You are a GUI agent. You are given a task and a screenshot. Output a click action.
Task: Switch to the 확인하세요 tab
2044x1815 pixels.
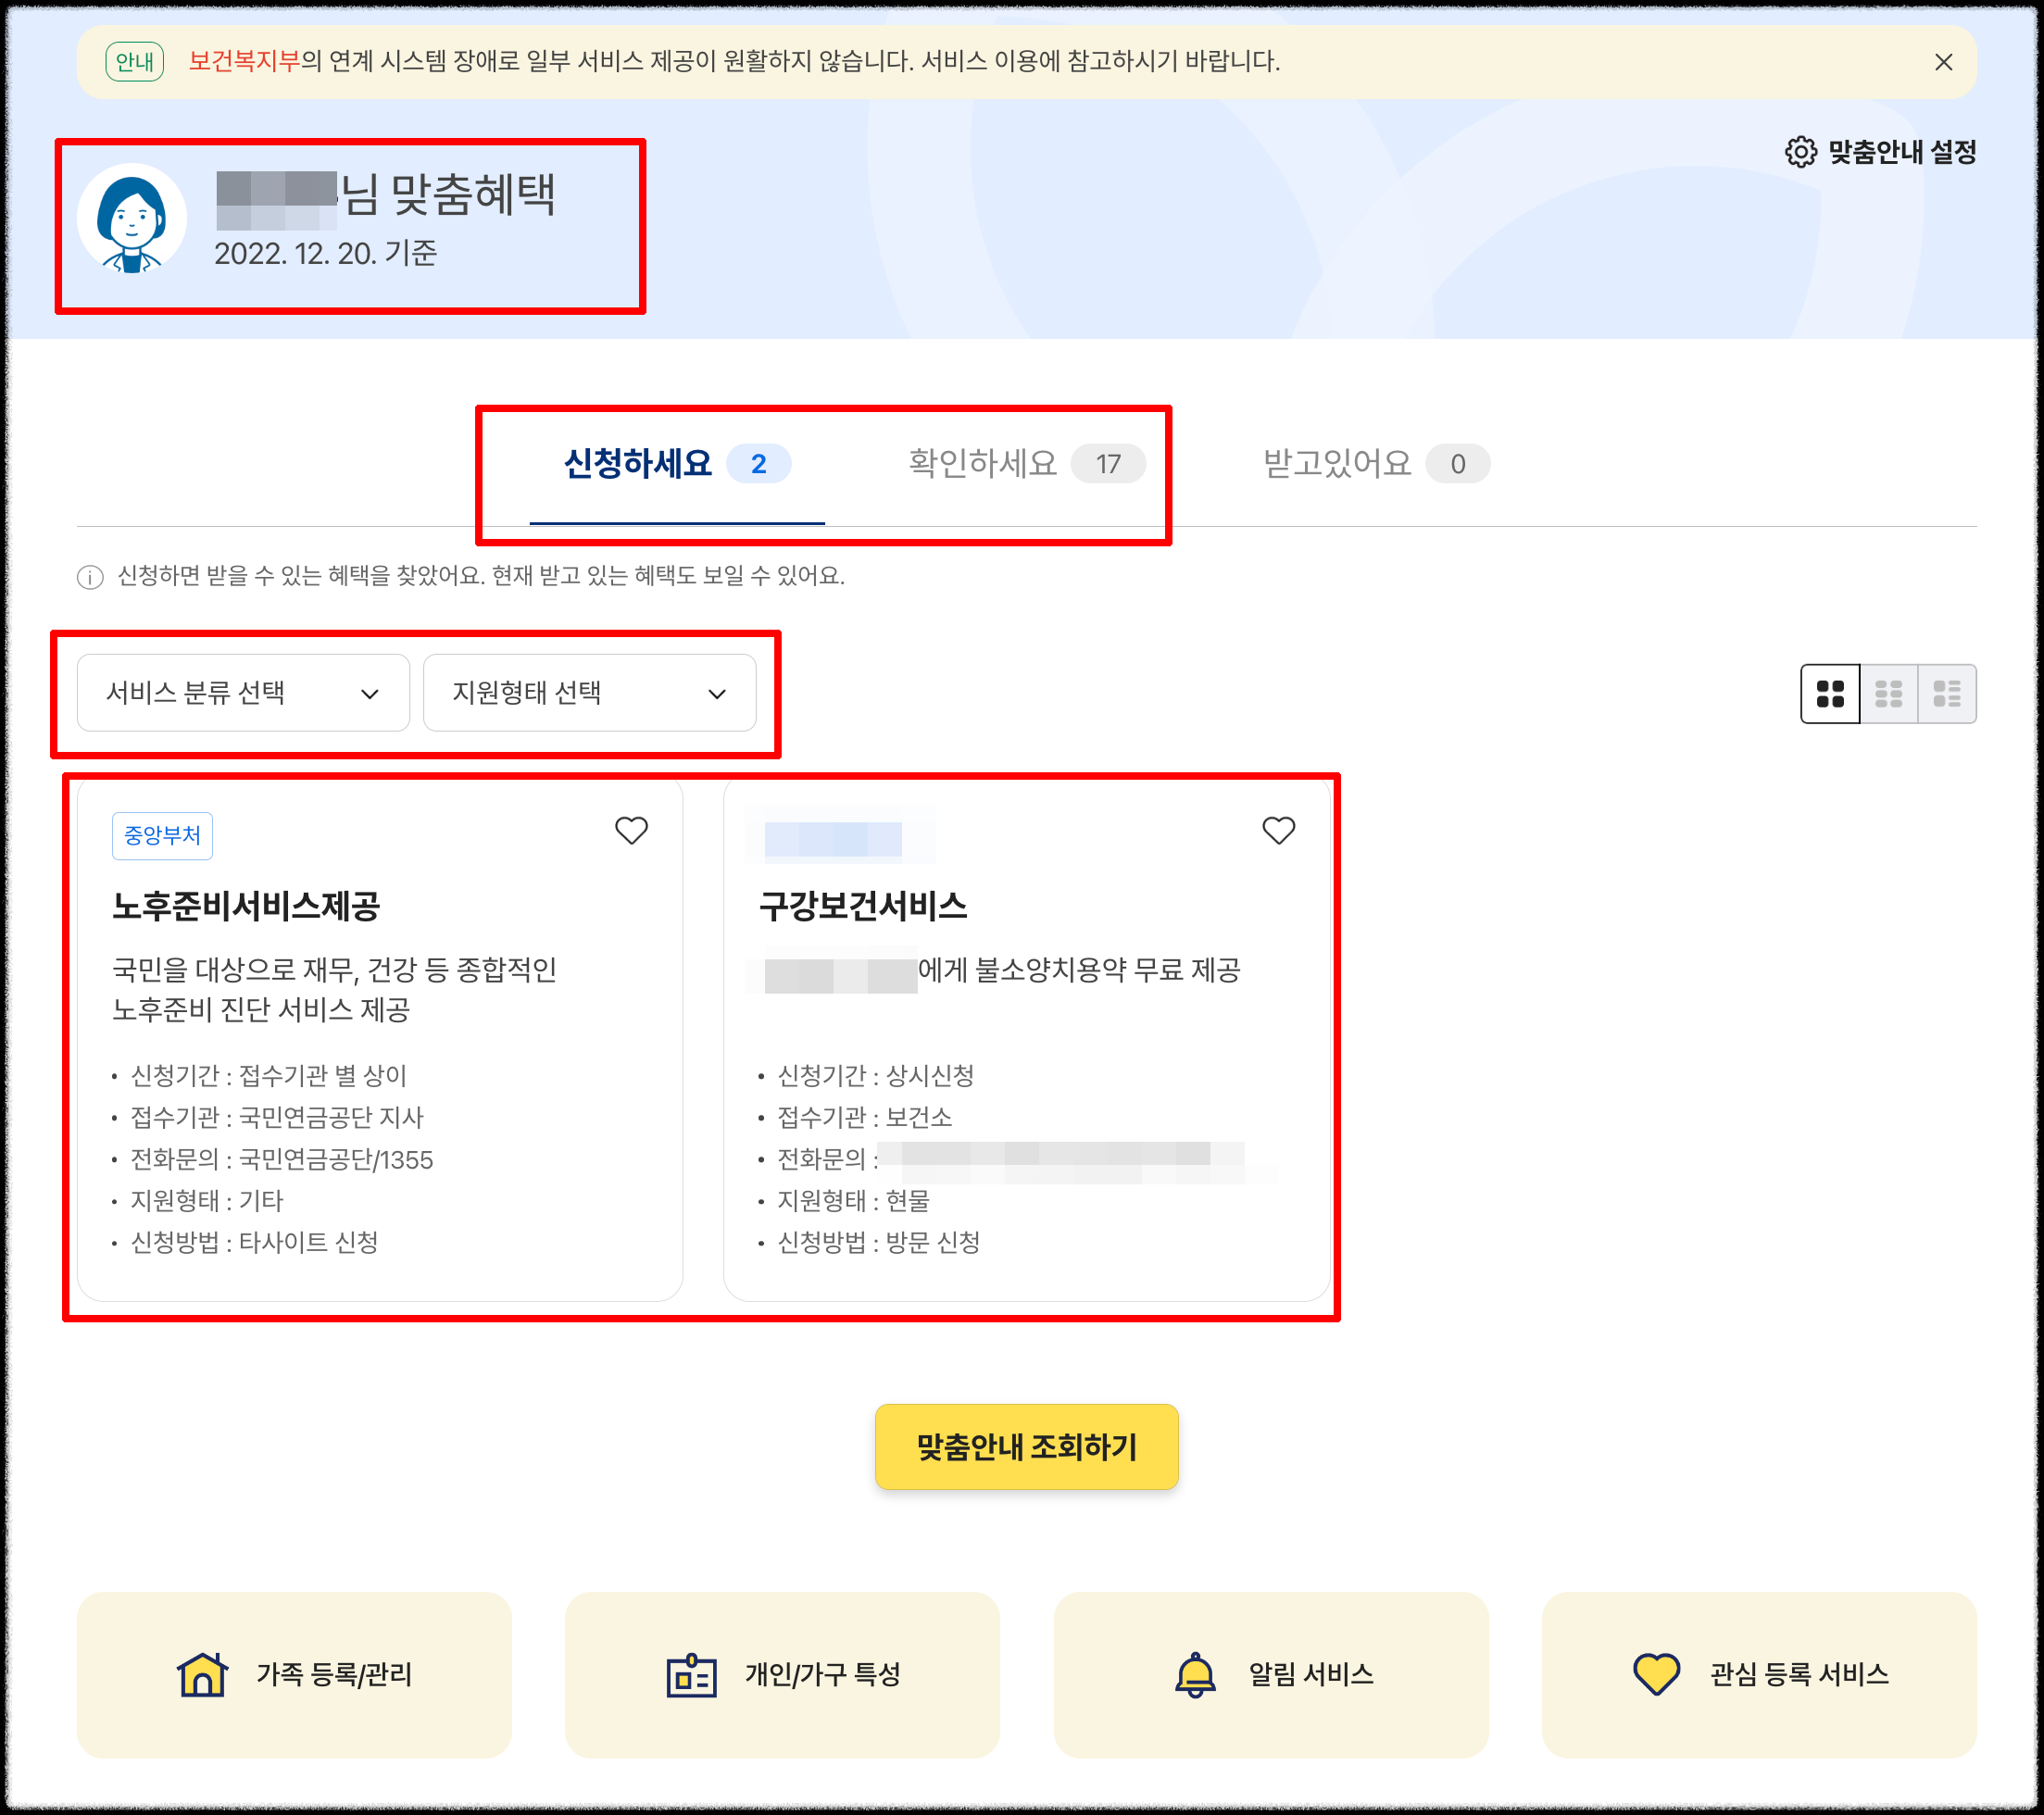coord(982,463)
